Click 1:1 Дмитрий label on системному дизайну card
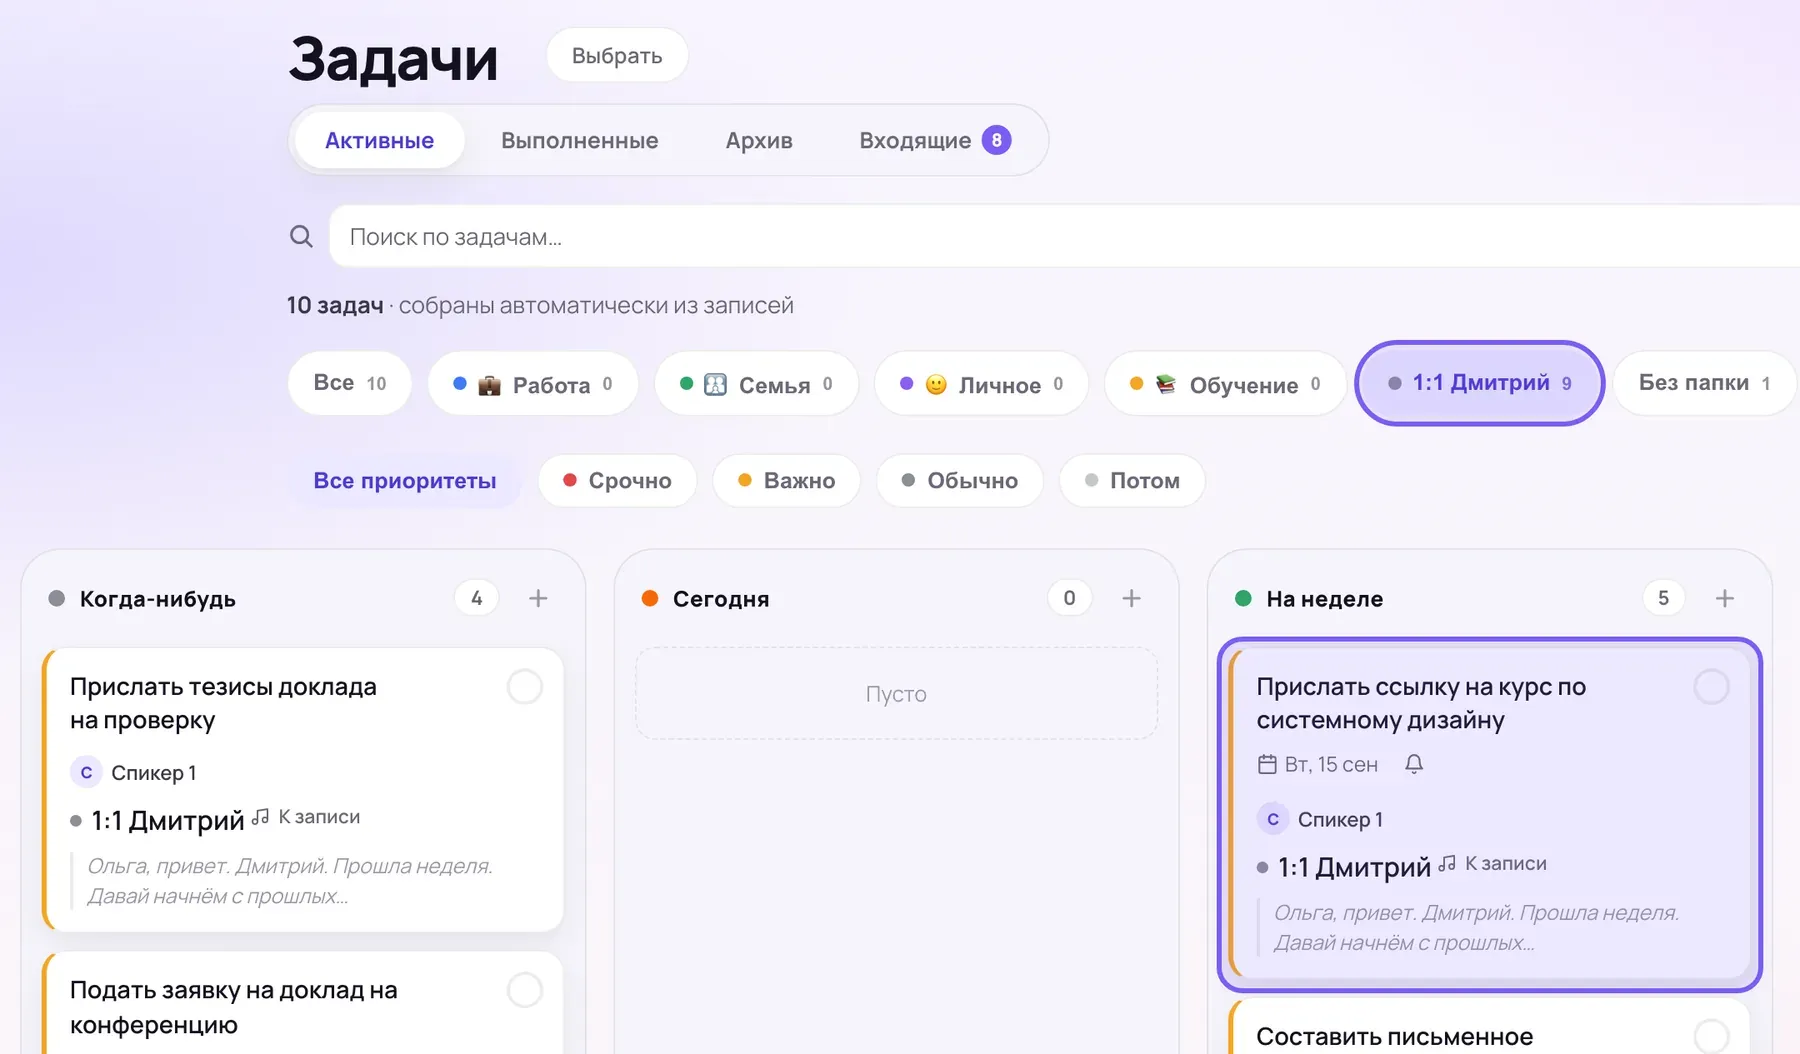Image resolution: width=1800 pixels, height=1054 pixels. pos(1354,867)
